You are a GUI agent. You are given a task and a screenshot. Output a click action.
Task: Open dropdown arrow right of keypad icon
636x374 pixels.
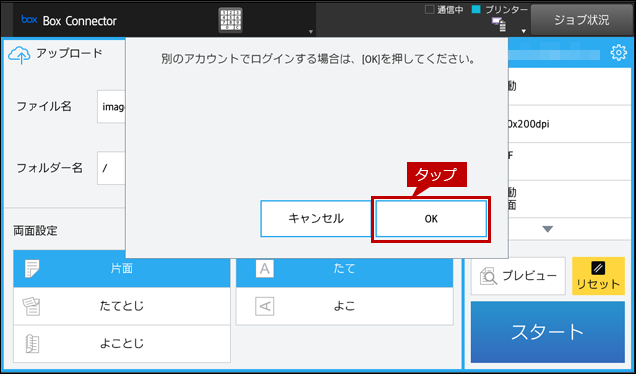(x=311, y=31)
